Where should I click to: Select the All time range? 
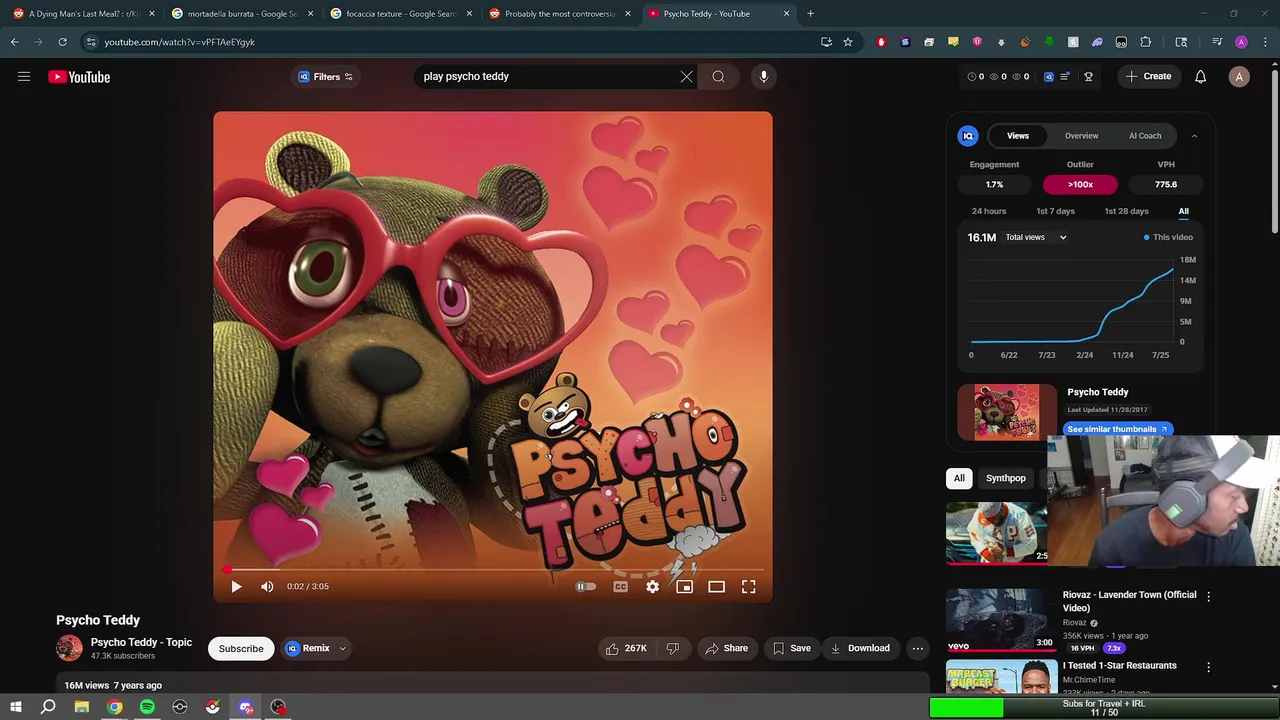[x=1183, y=211]
